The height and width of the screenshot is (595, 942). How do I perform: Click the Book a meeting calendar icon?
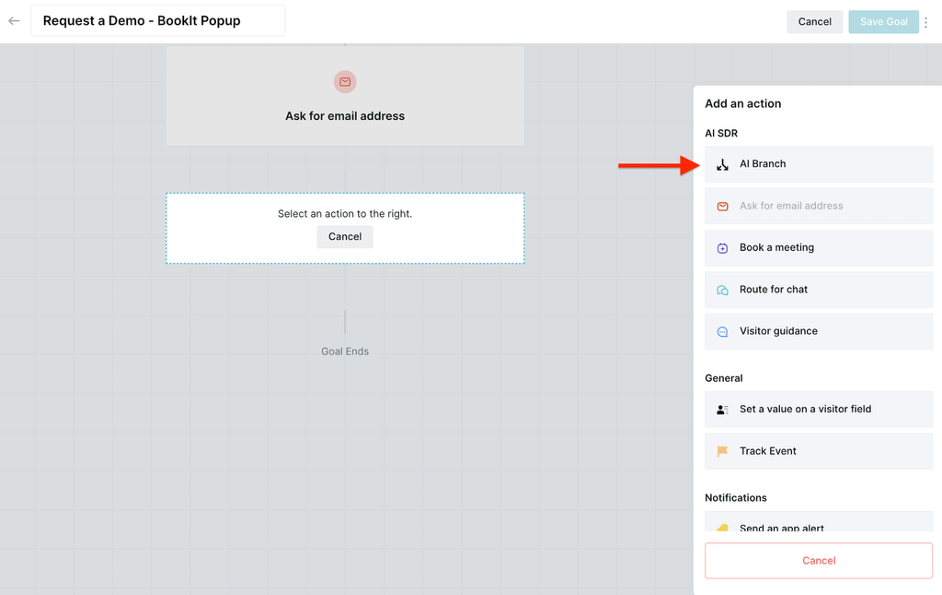722,248
